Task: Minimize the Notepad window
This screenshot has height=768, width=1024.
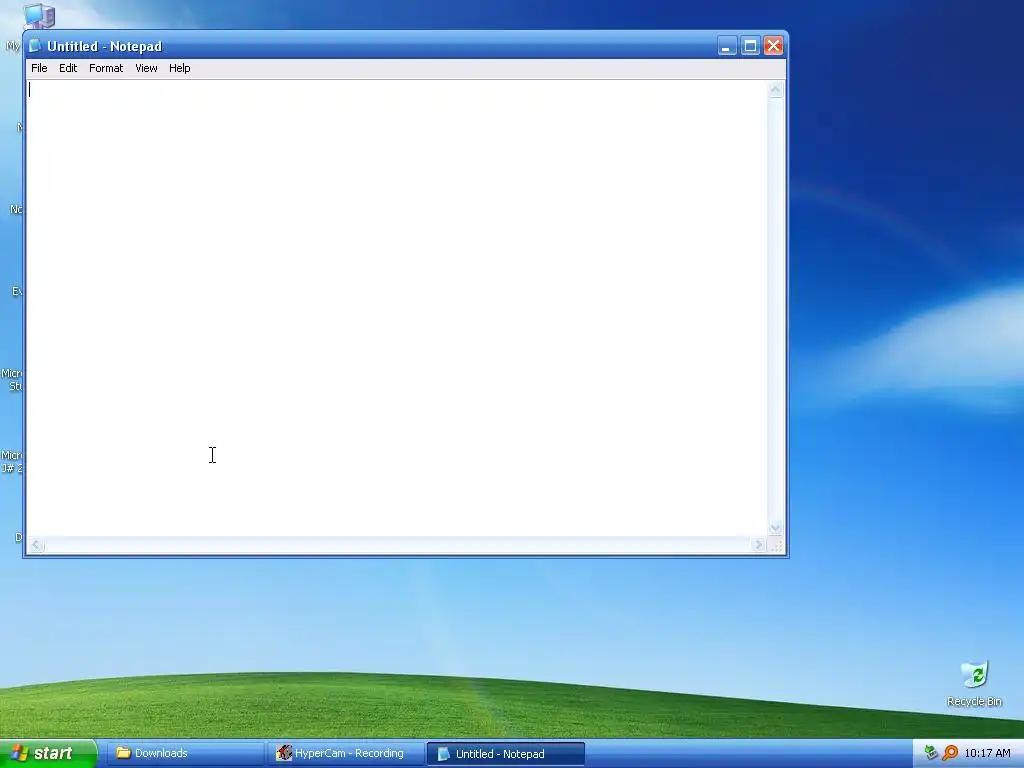Action: click(727, 46)
